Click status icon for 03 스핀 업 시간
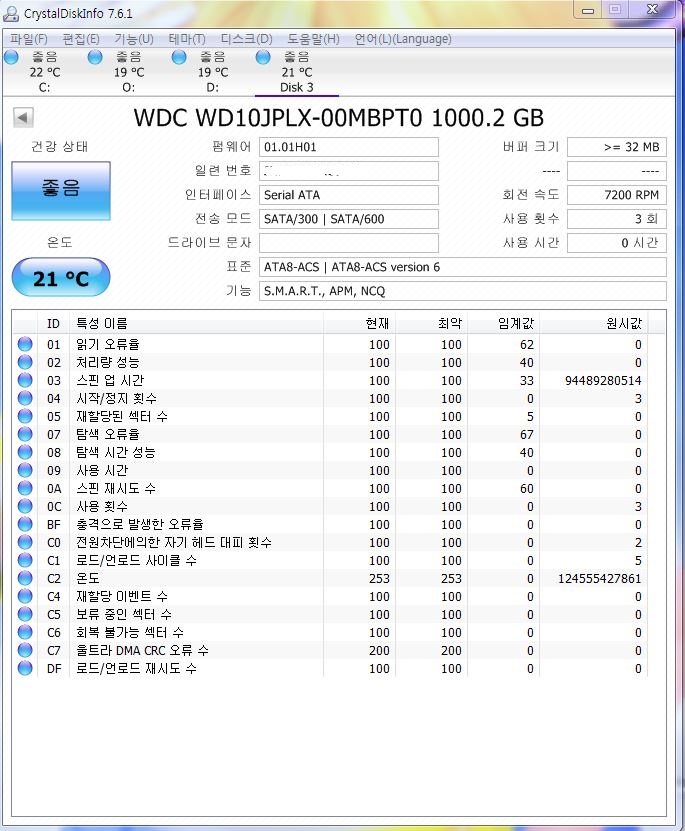 pyautogui.click(x=25, y=381)
